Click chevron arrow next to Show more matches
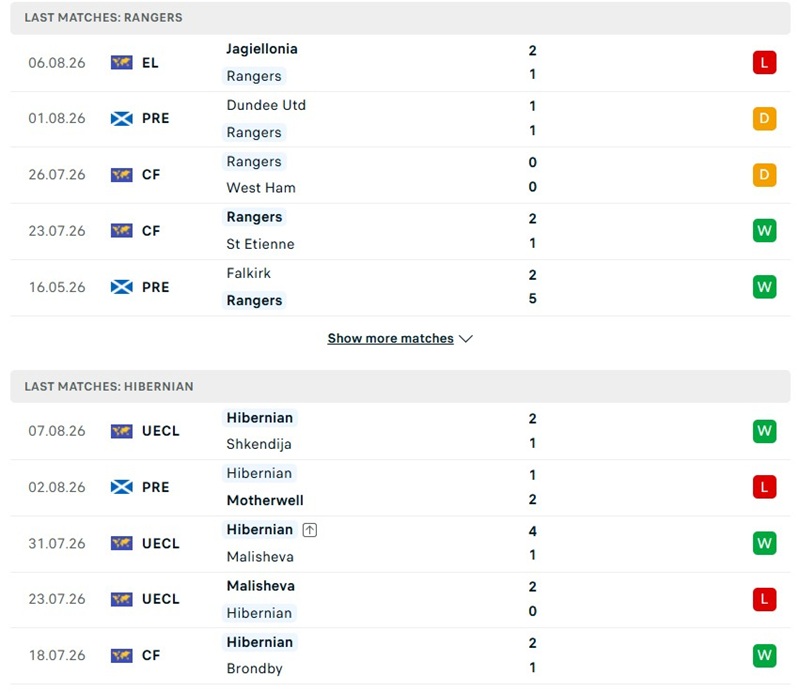 [466, 339]
